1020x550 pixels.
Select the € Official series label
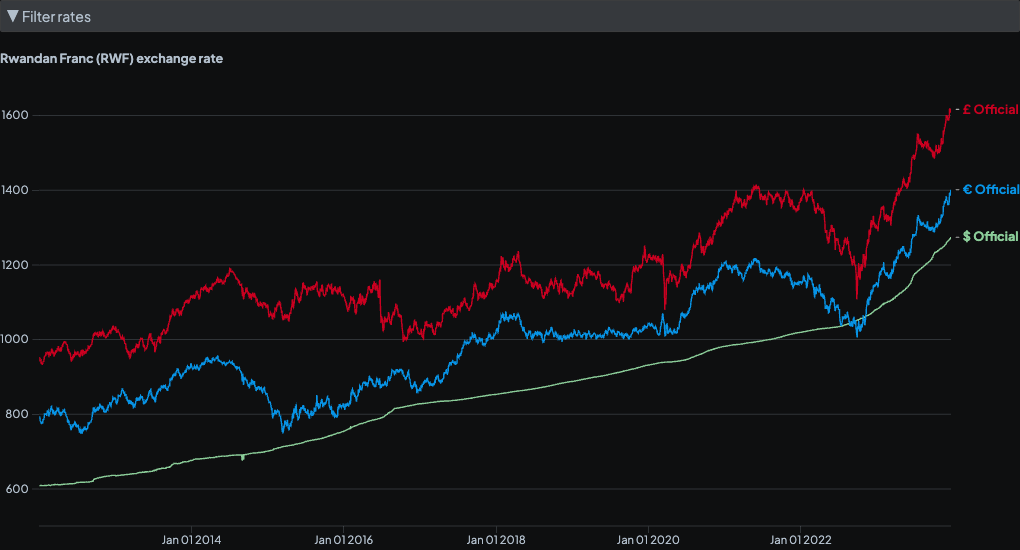pos(991,189)
